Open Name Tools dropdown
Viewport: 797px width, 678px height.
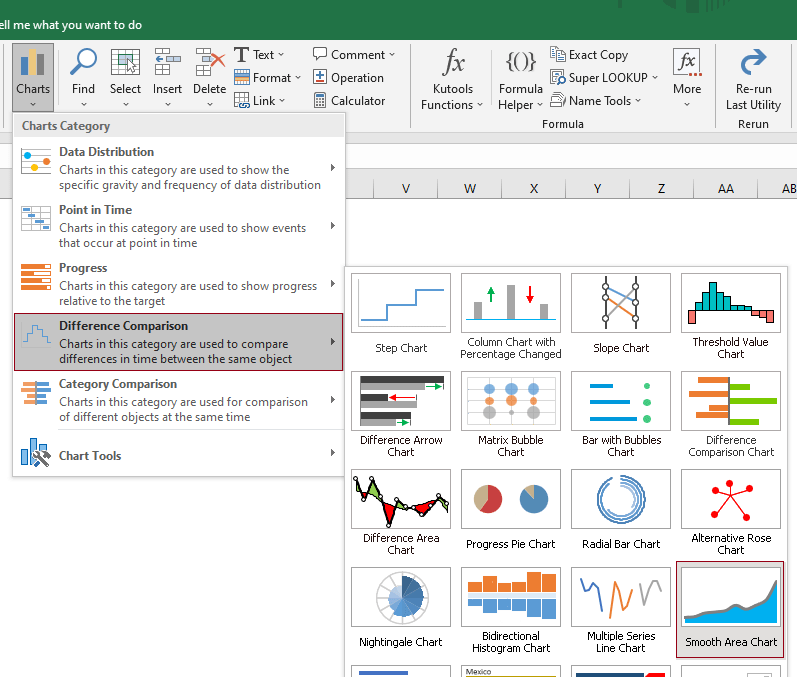(595, 101)
